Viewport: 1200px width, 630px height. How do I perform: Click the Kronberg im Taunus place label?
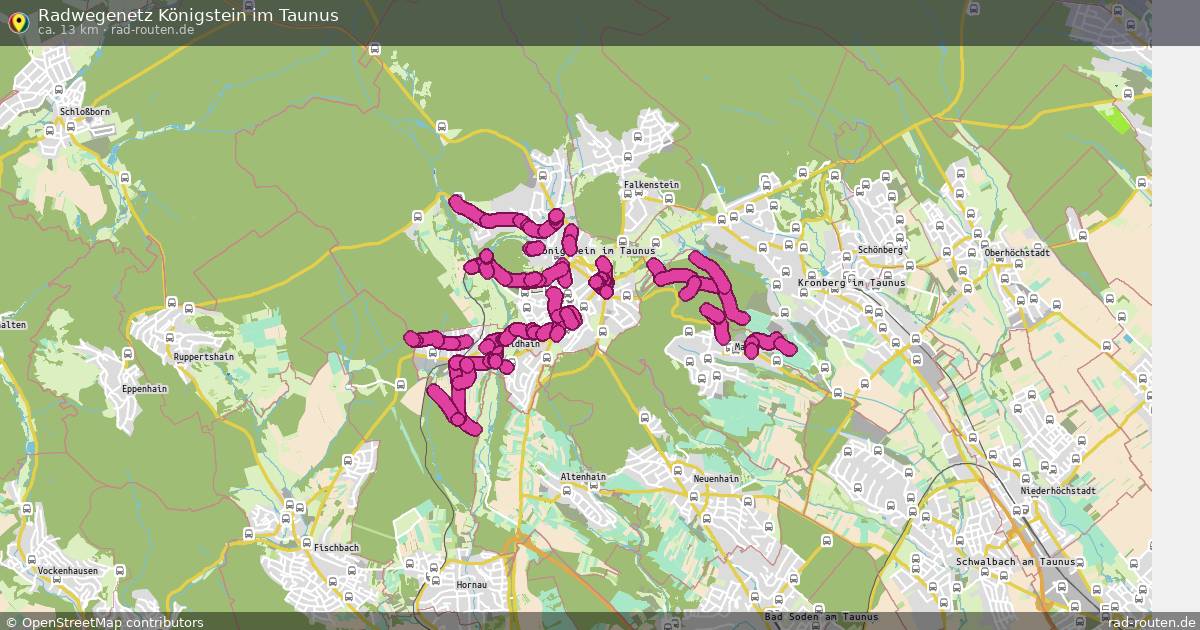pyautogui.click(x=850, y=284)
